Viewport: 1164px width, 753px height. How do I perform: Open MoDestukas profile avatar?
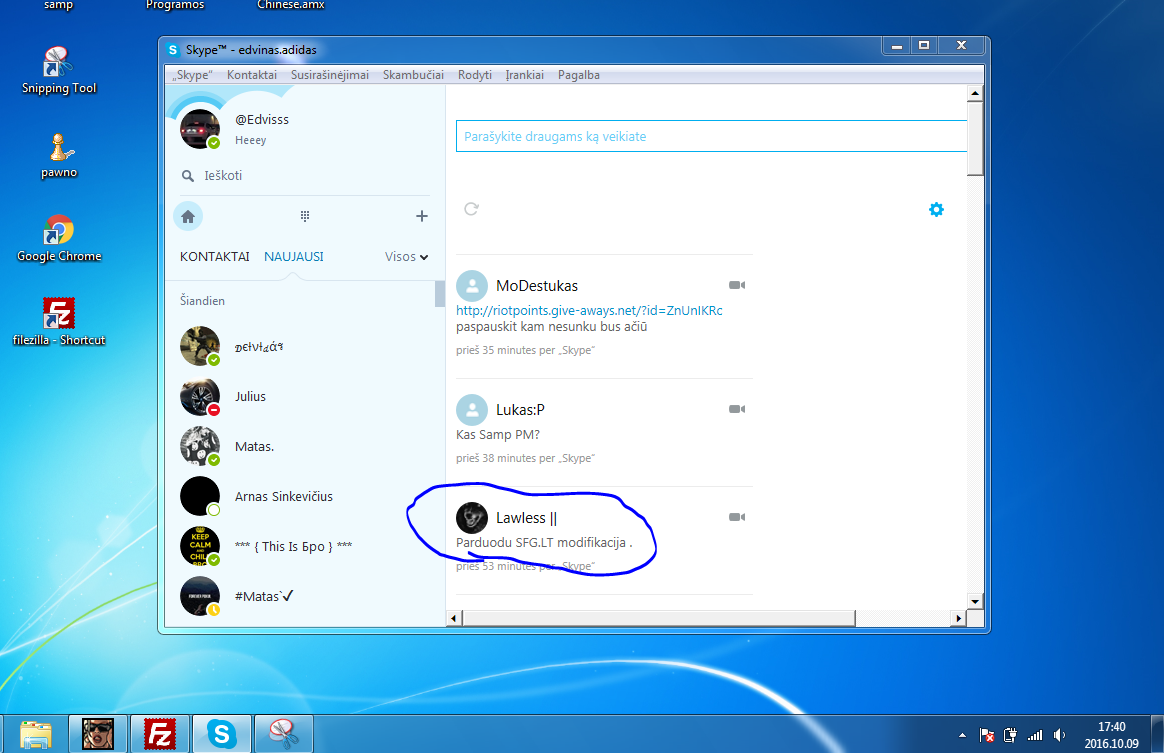[x=471, y=286]
